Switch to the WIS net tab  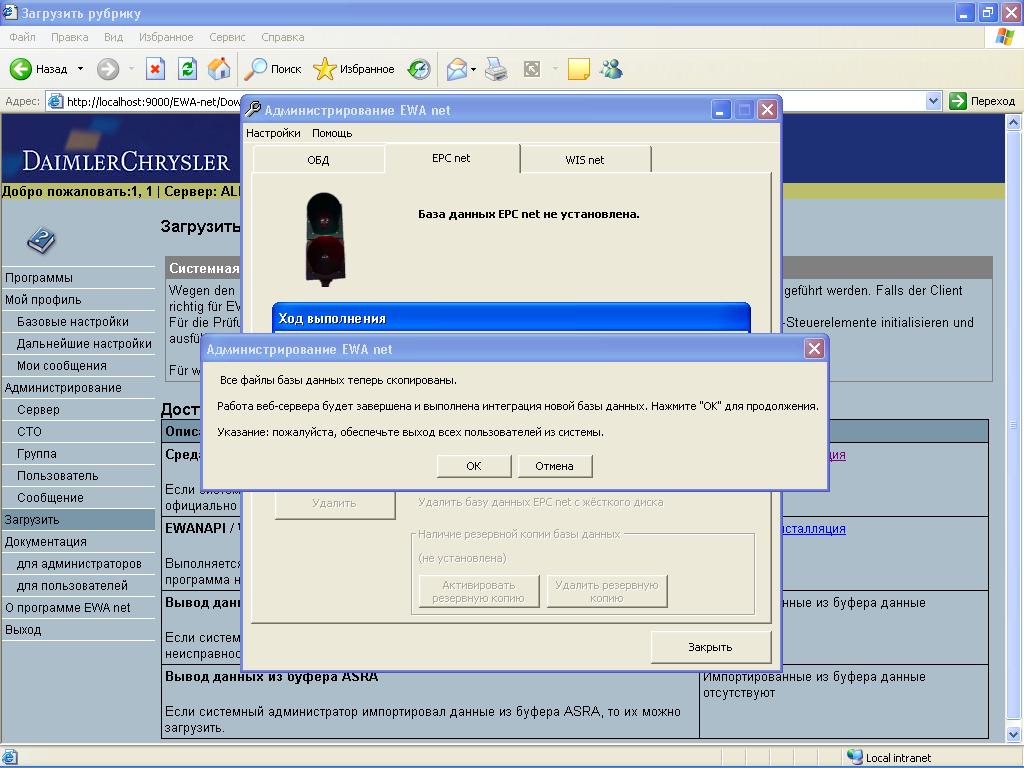click(x=584, y=160)
